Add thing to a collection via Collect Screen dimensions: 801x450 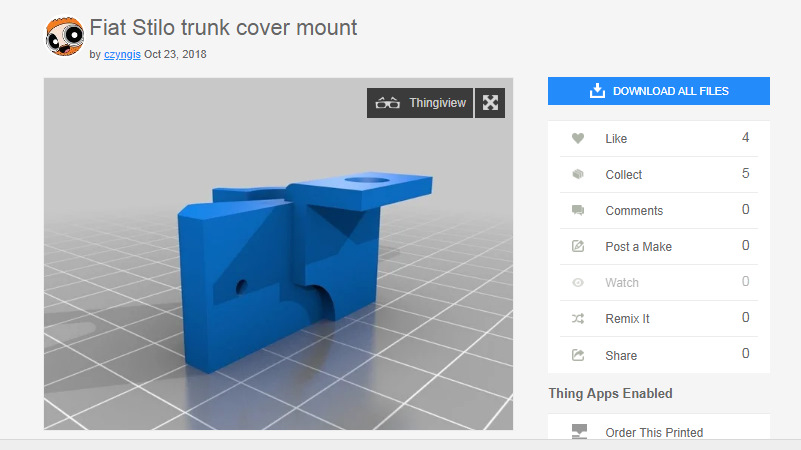tap(659, 175)
